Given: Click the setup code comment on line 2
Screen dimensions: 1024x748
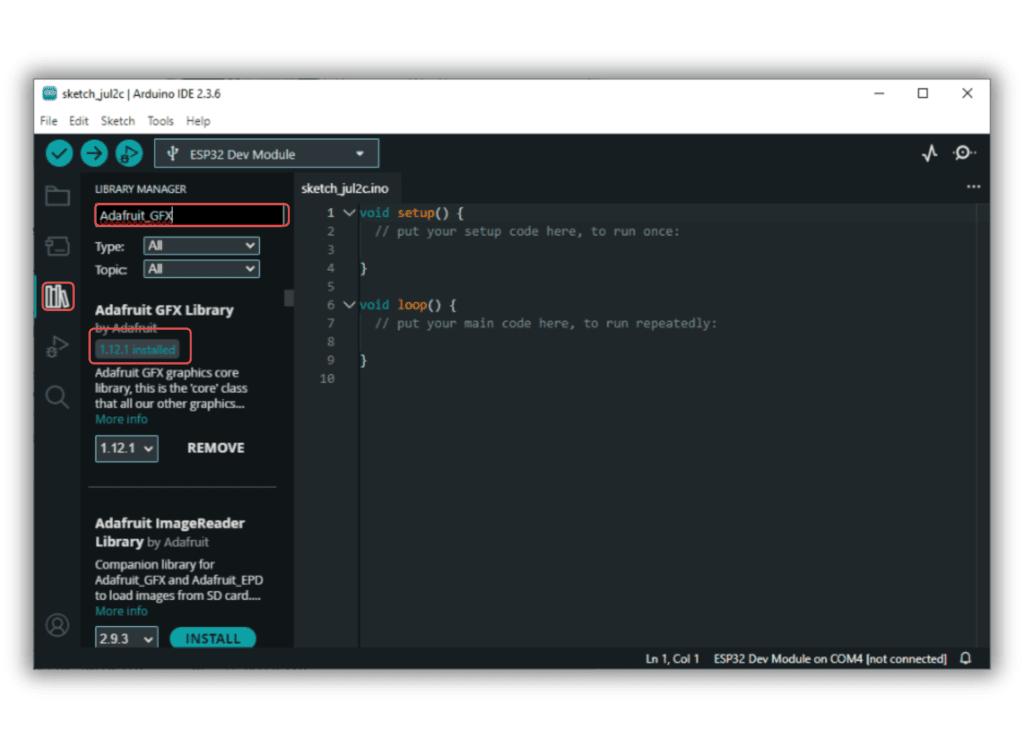Looking at the screenshot, I should pos(527,231).
